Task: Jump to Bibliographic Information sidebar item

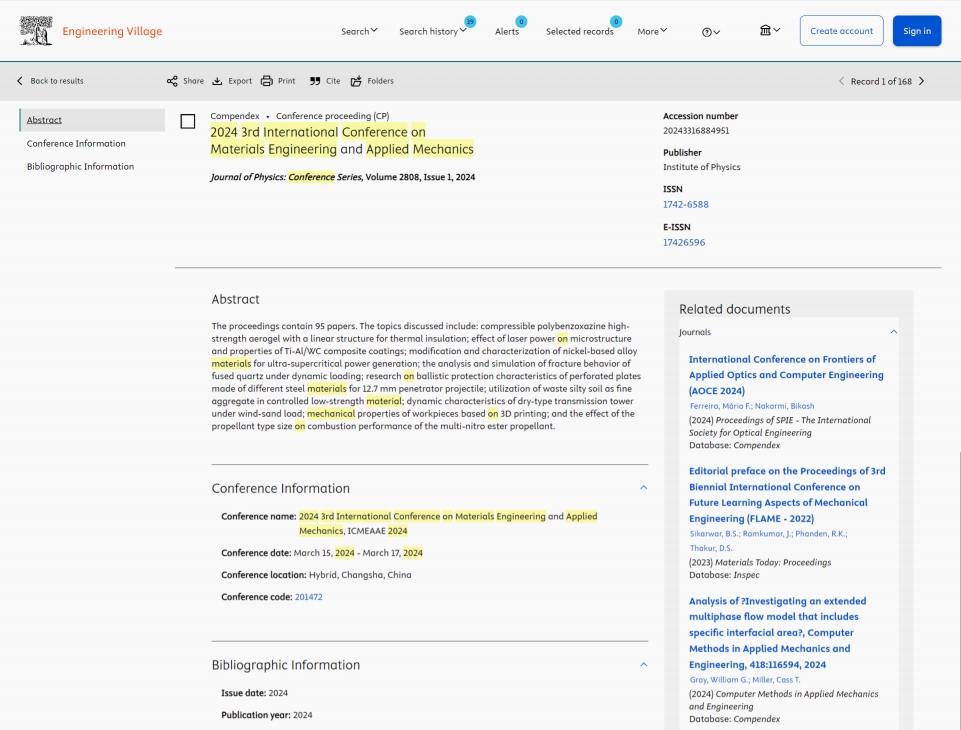Action: pyautogui.click(x=80, y=167)
